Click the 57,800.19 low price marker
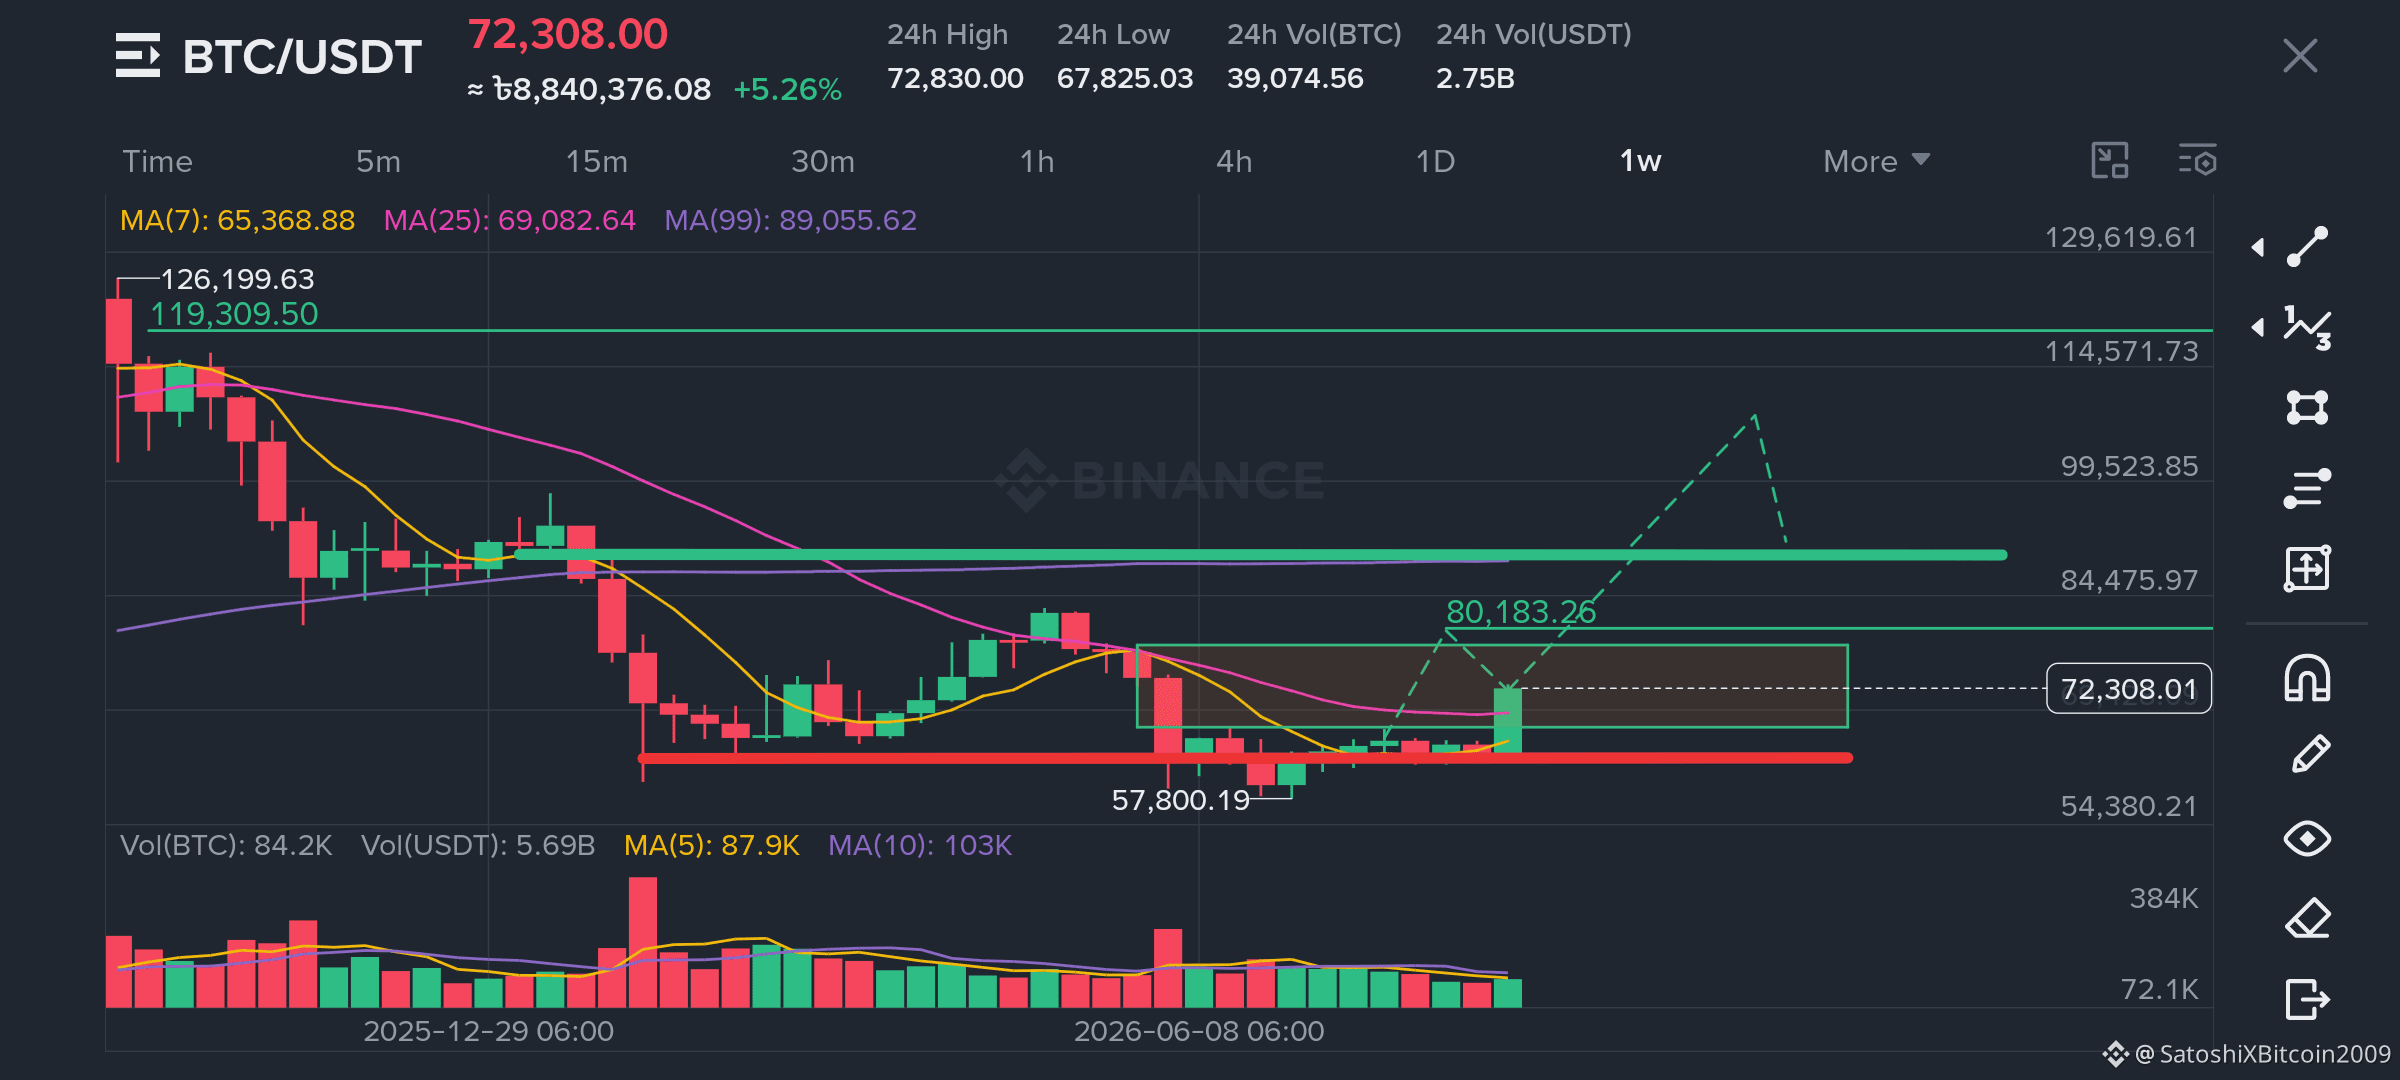The height and width of the screenshot is (1080, 2400). (x=1181, y=800)
